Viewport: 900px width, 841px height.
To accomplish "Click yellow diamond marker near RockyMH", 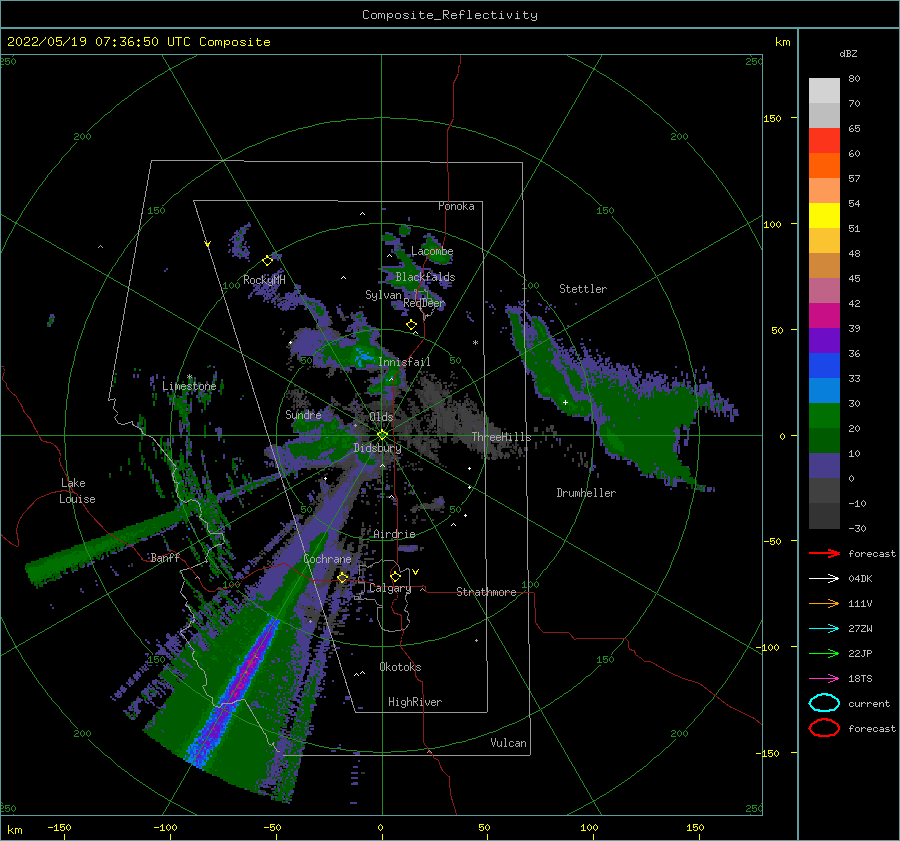I will click(267, 261).
